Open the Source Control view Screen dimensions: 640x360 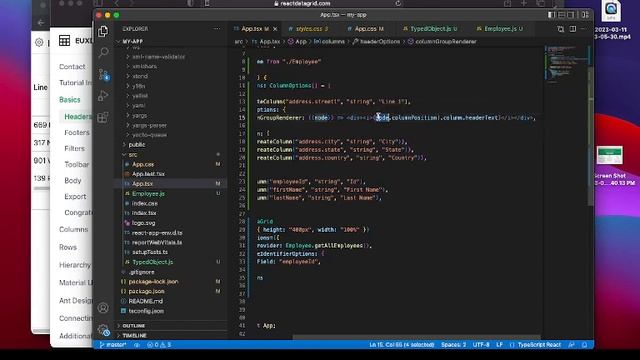pyautogui.click(x=103, y=74)
